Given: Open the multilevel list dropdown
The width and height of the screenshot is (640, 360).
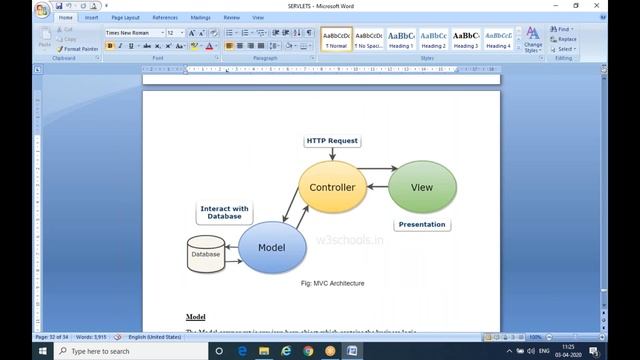Looking at the screenshot, I should point(262,33).
